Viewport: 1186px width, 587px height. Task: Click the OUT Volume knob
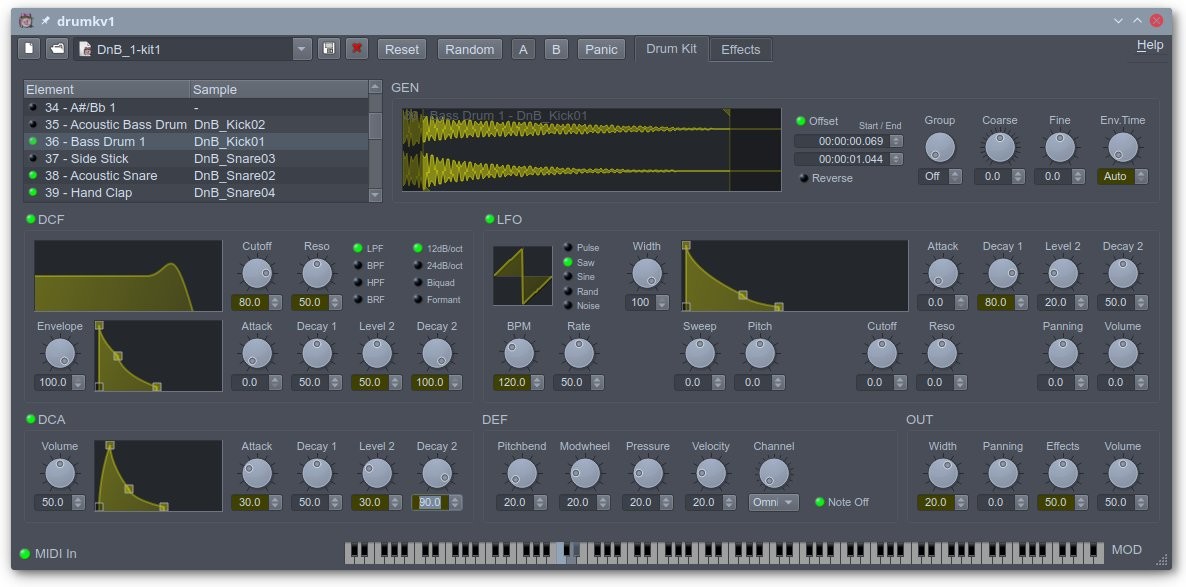click(x=1122, y=472)
